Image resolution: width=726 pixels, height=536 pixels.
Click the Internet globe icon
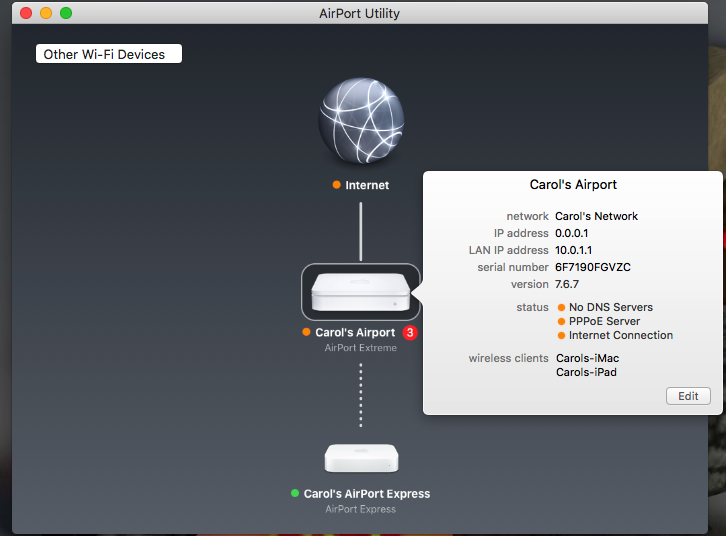(361, 120)
